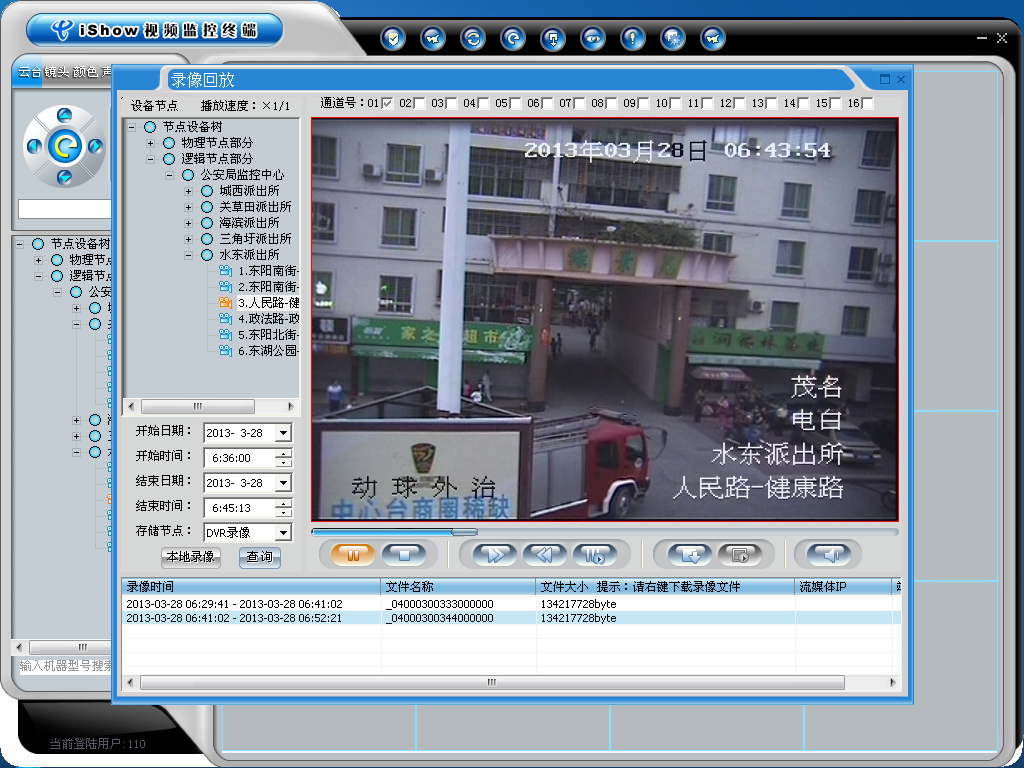Stop the video playback
Screen dimensions: 1024x768
[x=403, y=554]
